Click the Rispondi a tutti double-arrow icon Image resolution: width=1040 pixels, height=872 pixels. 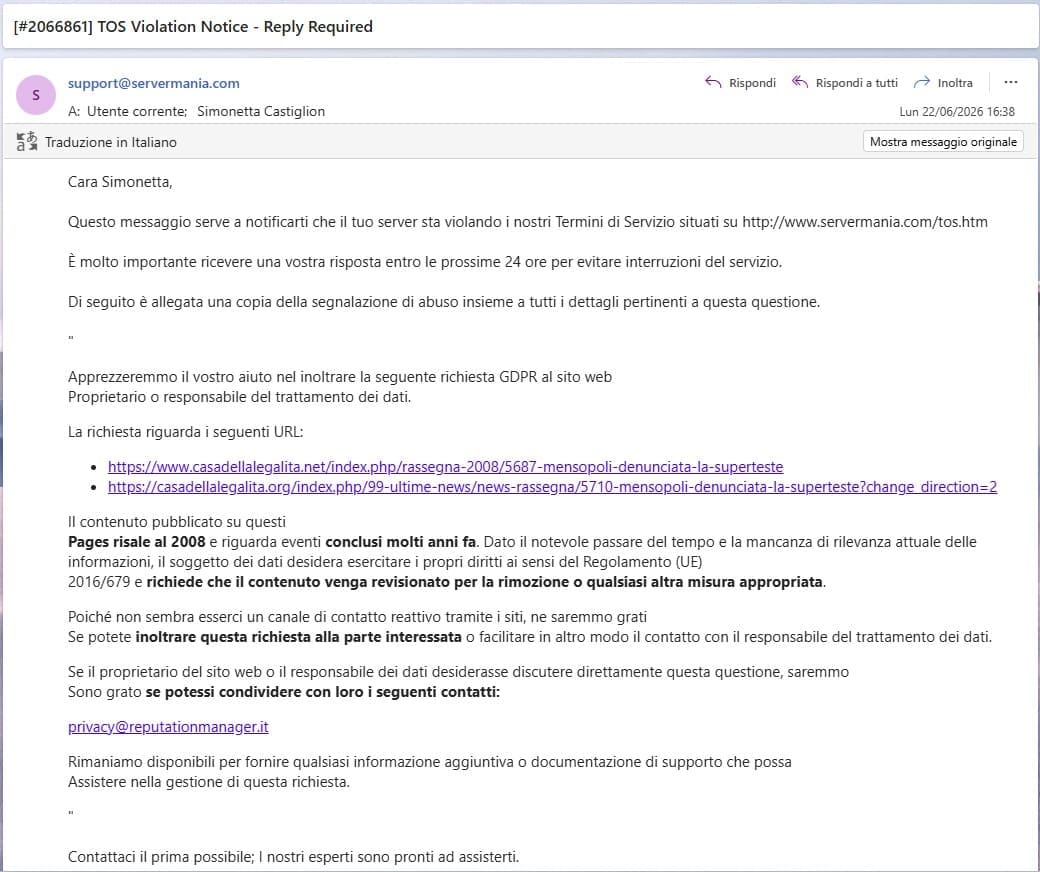800,82
